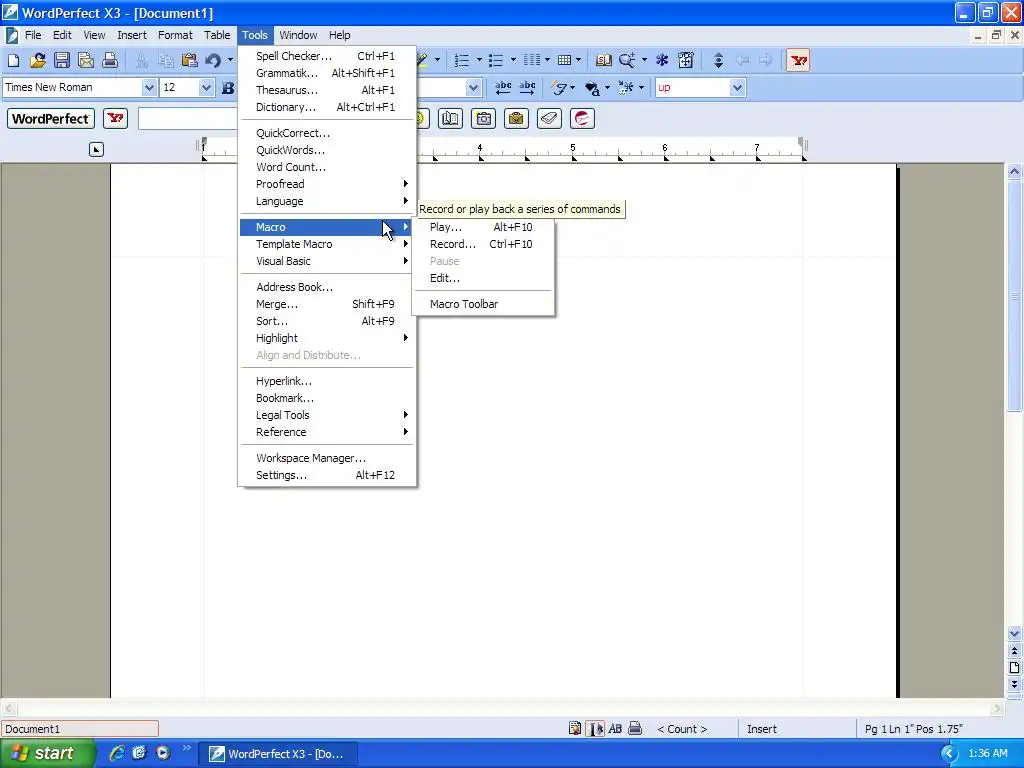Click the eraser-like icon in Yahoo toolbar
The width and height of the screenshot is (1024, 768).
pyautogui.click(x=549, y=119)
